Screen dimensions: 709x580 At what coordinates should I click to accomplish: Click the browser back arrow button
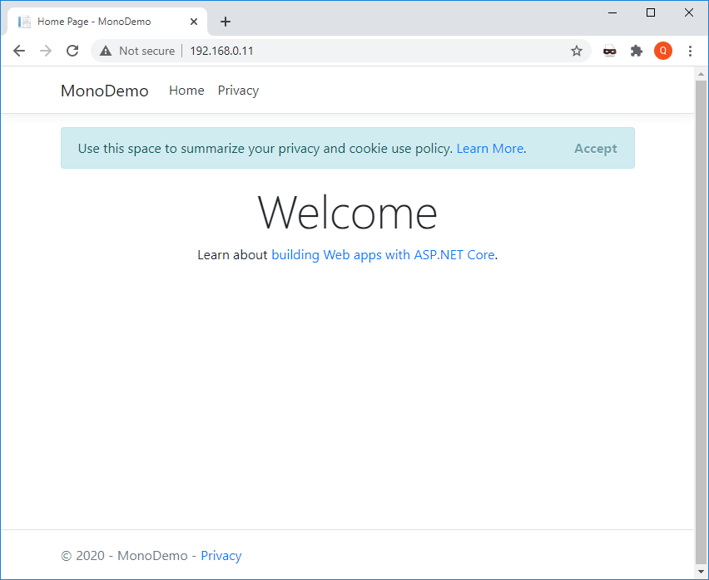point(19,51)
